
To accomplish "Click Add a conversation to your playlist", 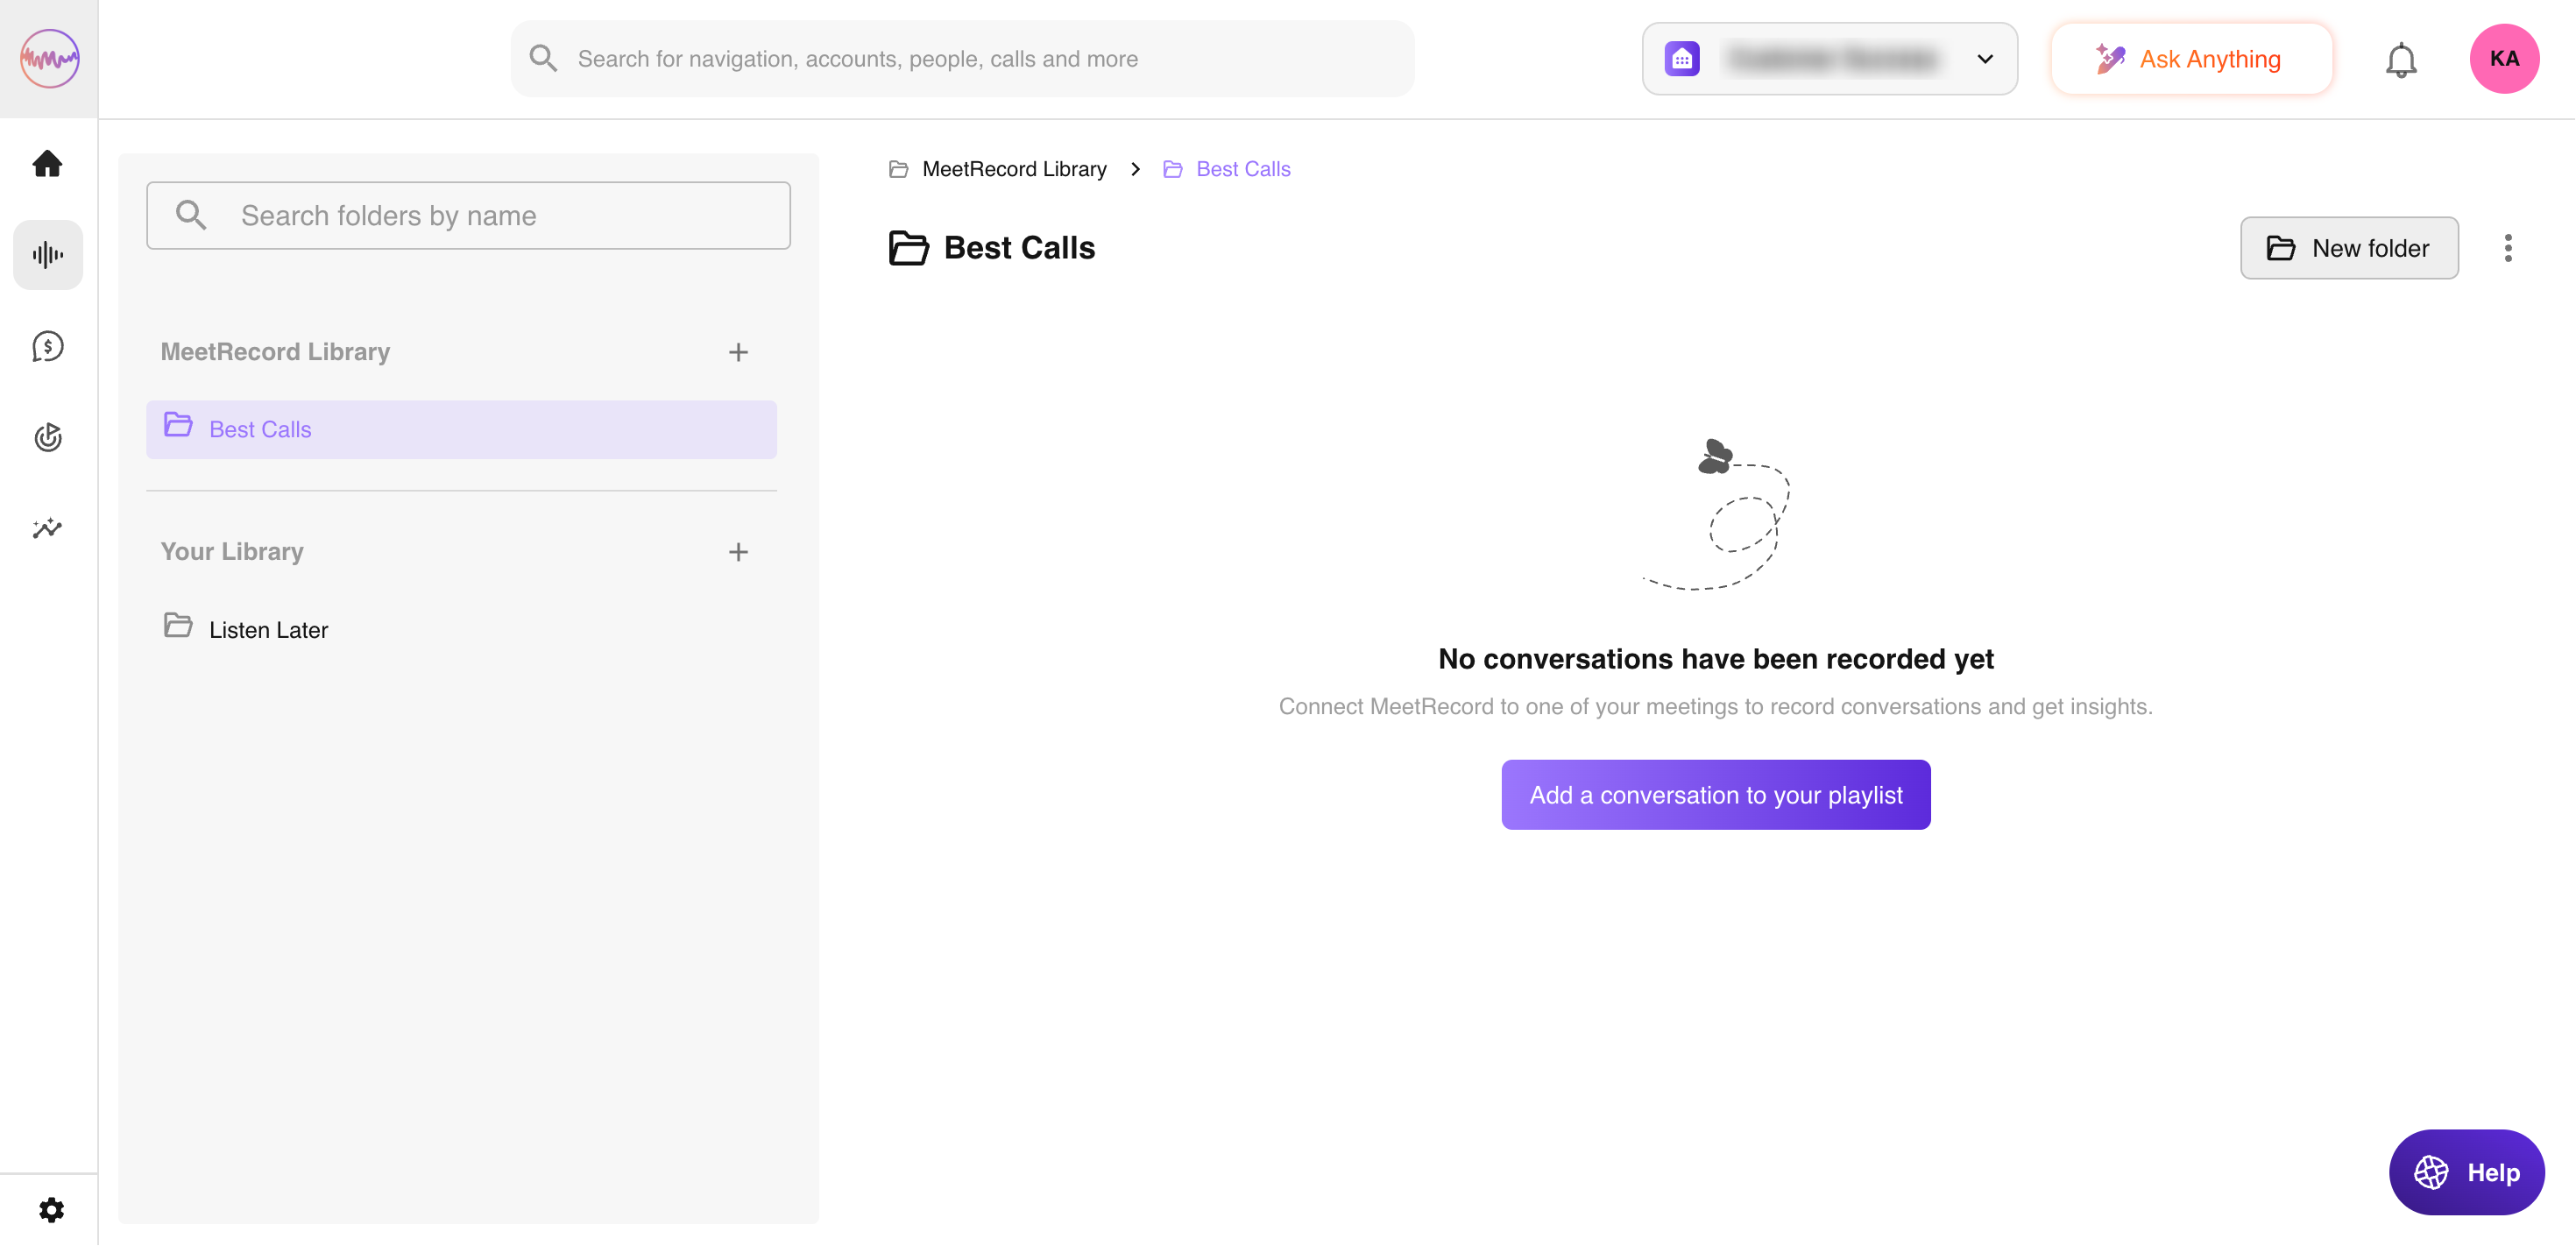I will 1715,795.
